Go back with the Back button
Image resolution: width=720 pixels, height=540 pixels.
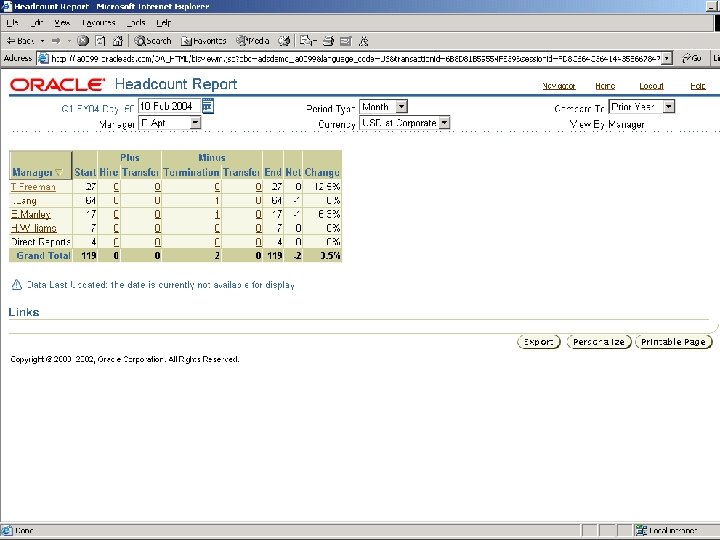coord(21,41)
